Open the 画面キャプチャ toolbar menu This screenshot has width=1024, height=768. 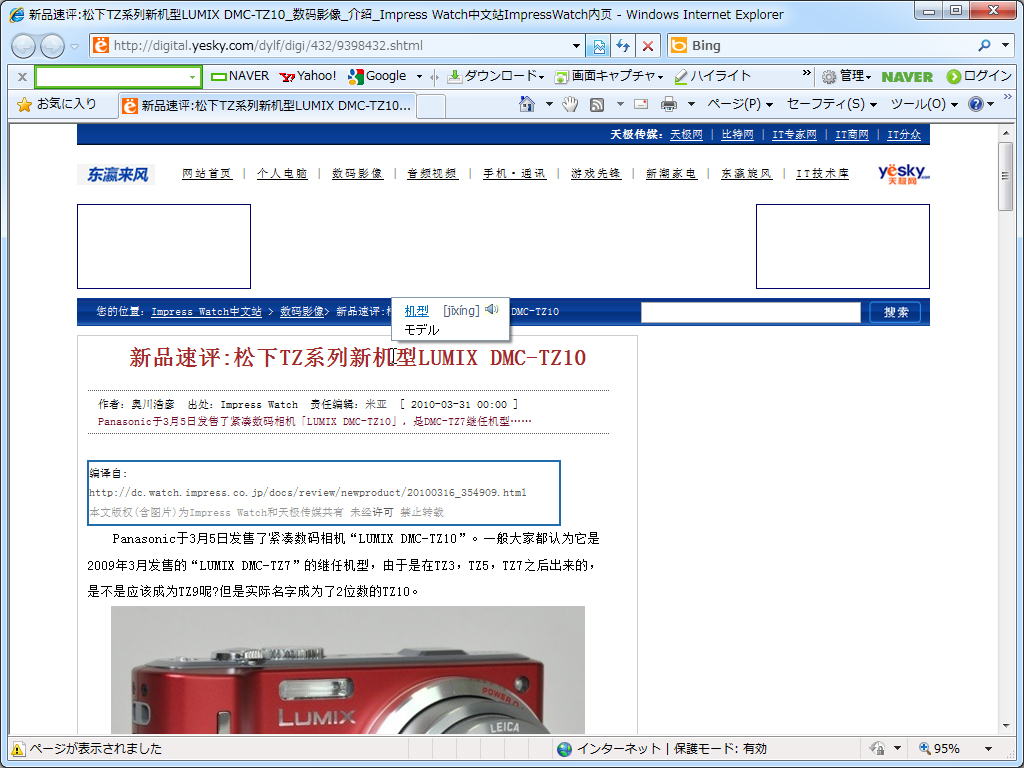pyautogui.click(x=609, y=76)
